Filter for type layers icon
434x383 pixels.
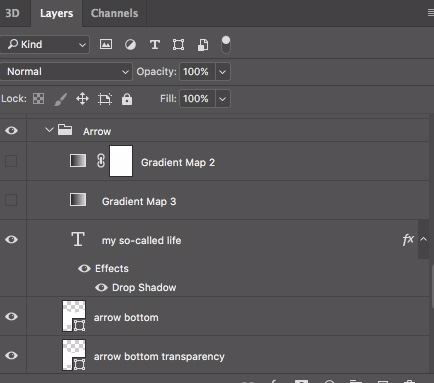(155, 44)
